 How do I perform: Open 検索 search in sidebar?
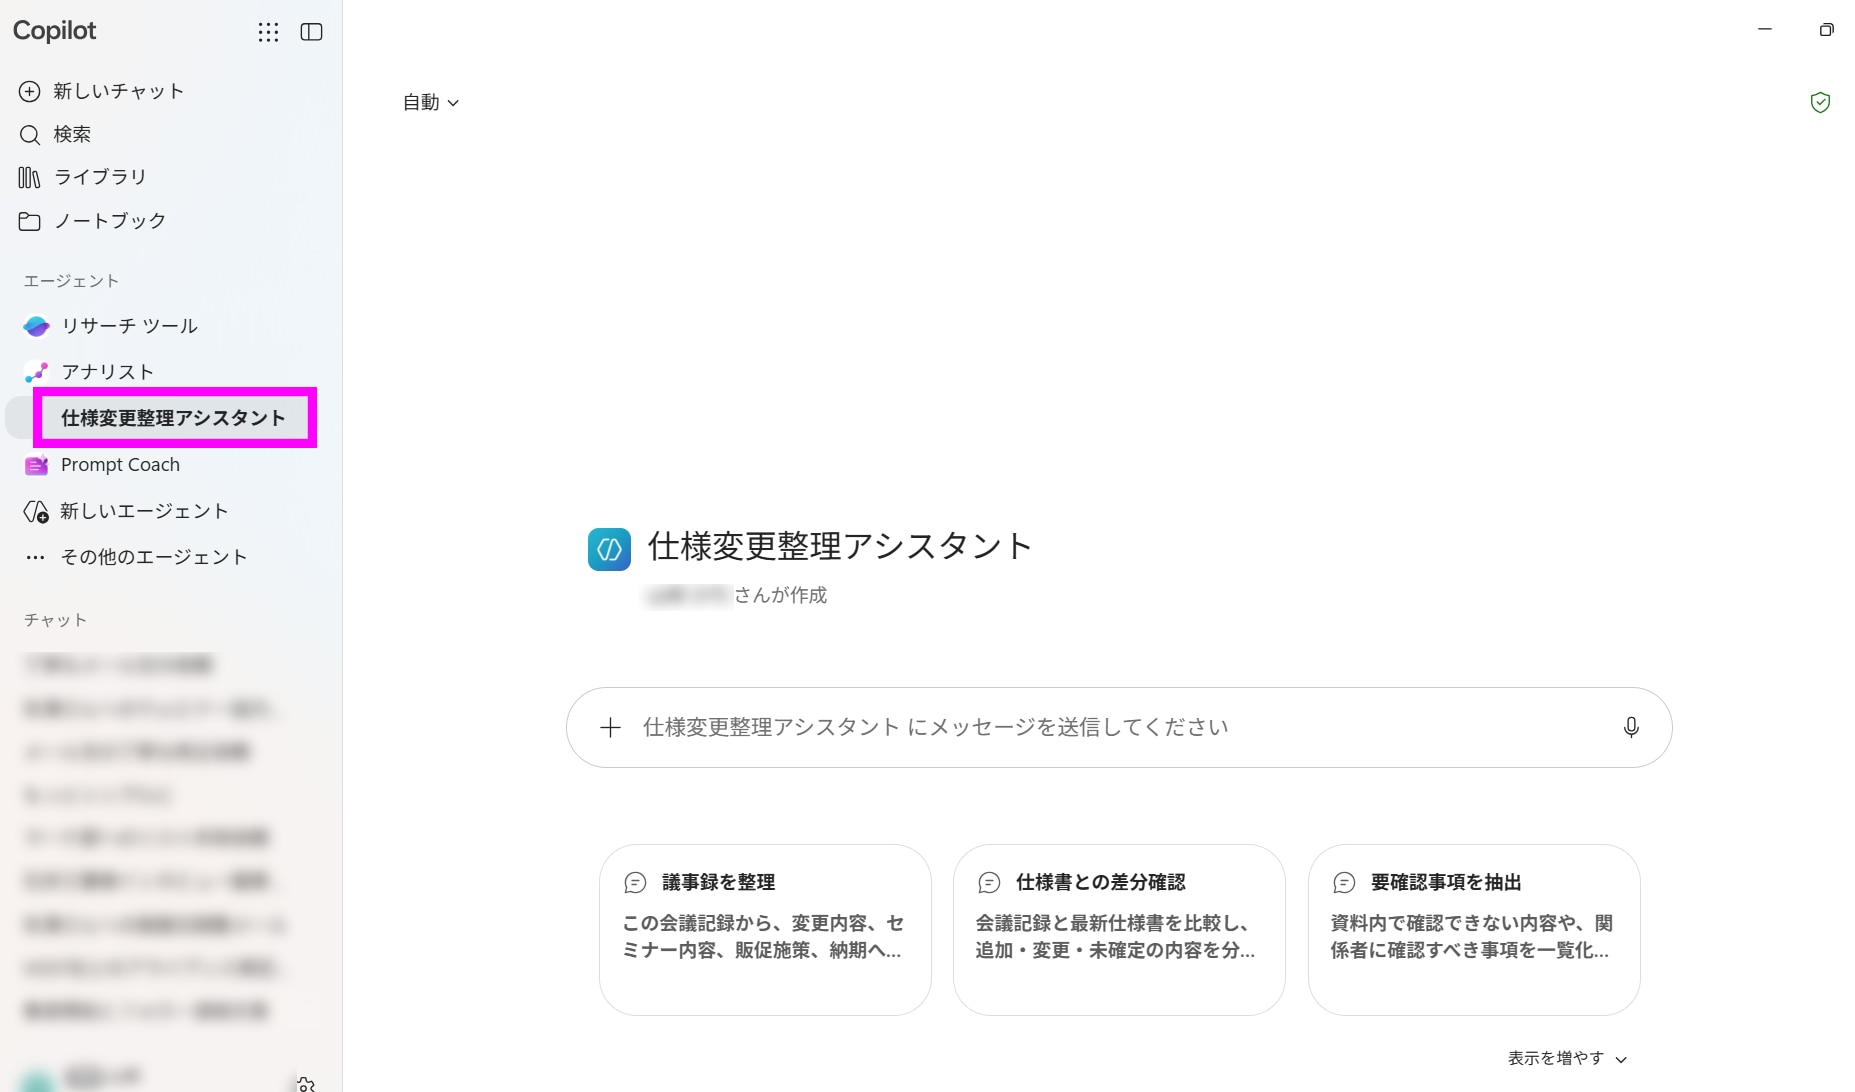72,134
